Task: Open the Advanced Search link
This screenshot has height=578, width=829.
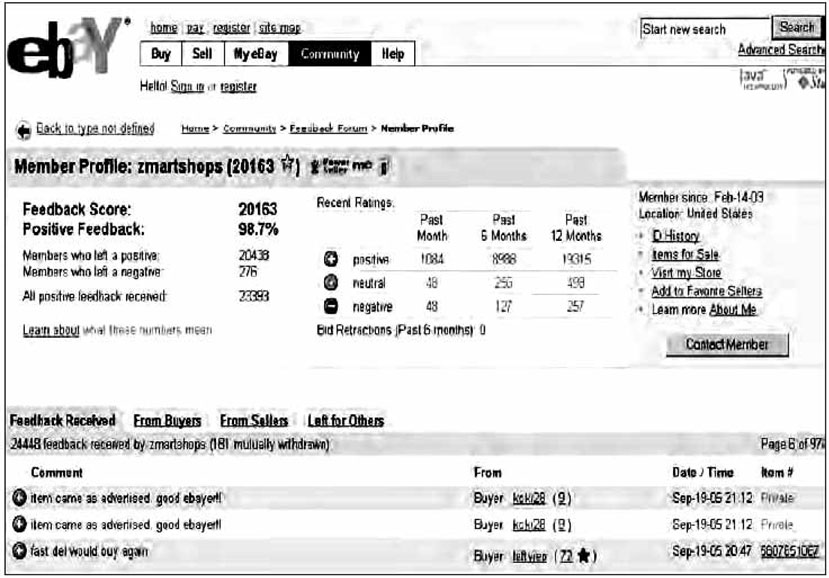Action: [781, 49]
